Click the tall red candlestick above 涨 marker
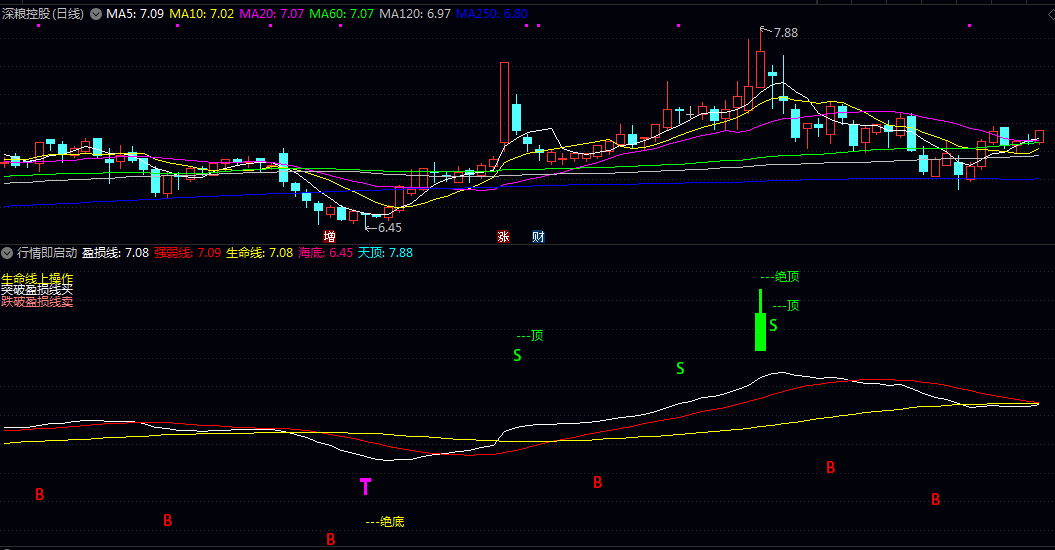Screen dimensions: 1055x550 [504, 102]
